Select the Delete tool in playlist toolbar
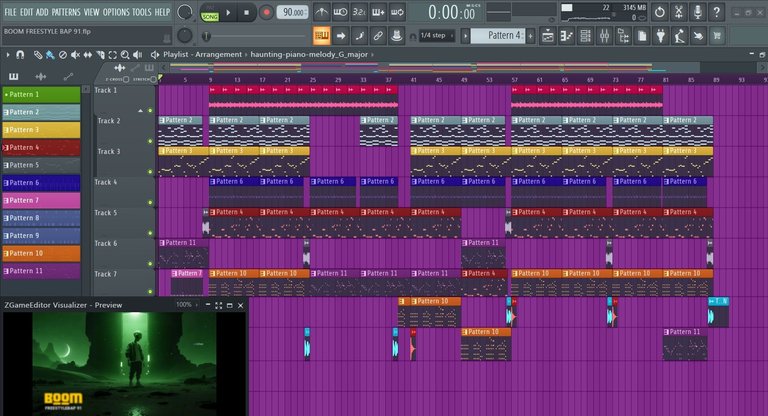Screen dimensions: 768x416 63,54
